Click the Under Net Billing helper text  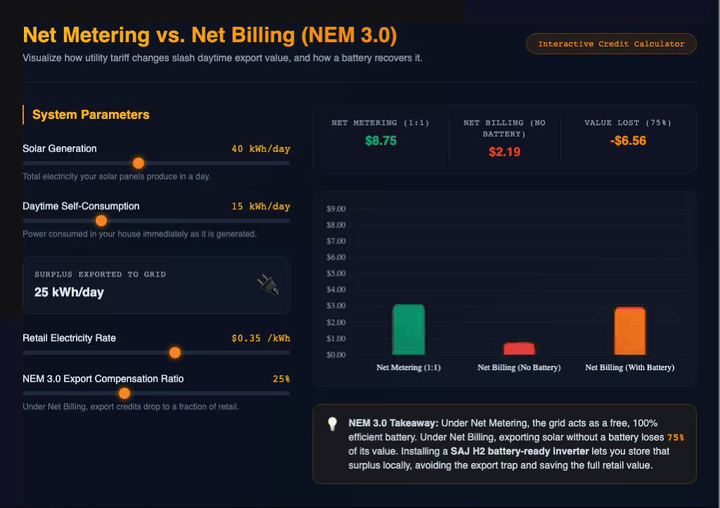coord(130,407)
